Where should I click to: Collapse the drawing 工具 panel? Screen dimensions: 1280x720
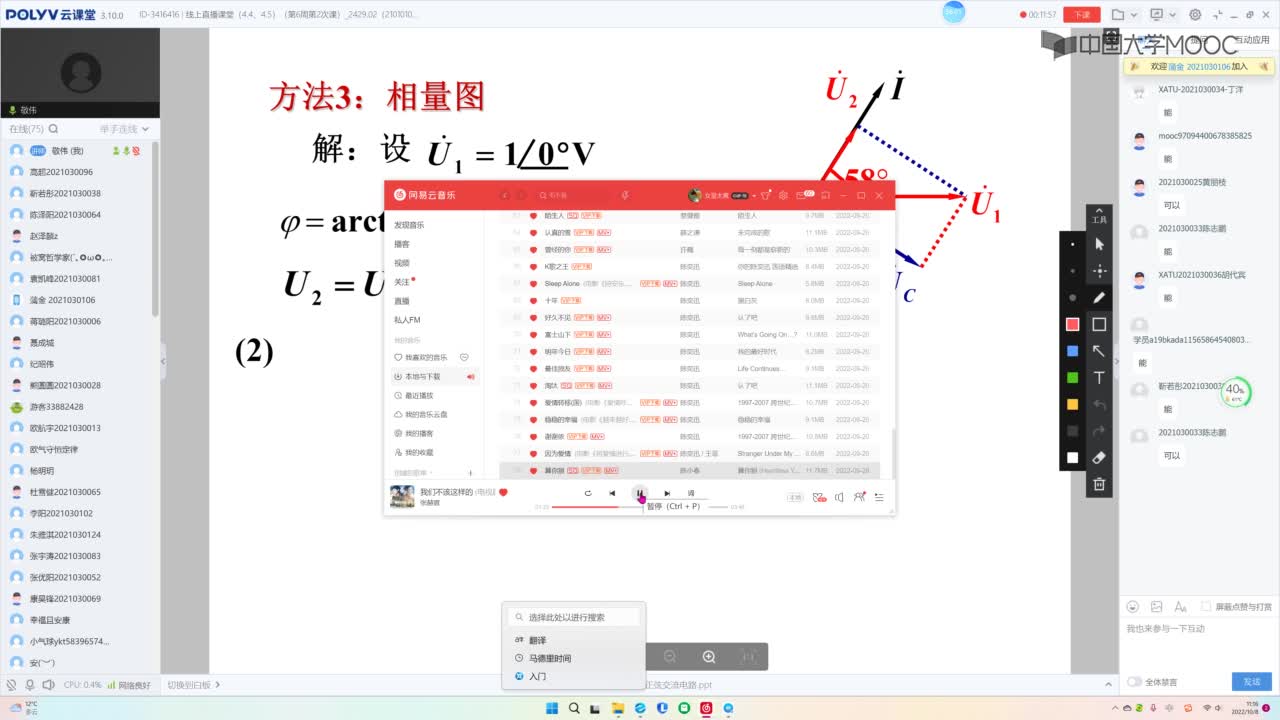(x=1099, y=217)
